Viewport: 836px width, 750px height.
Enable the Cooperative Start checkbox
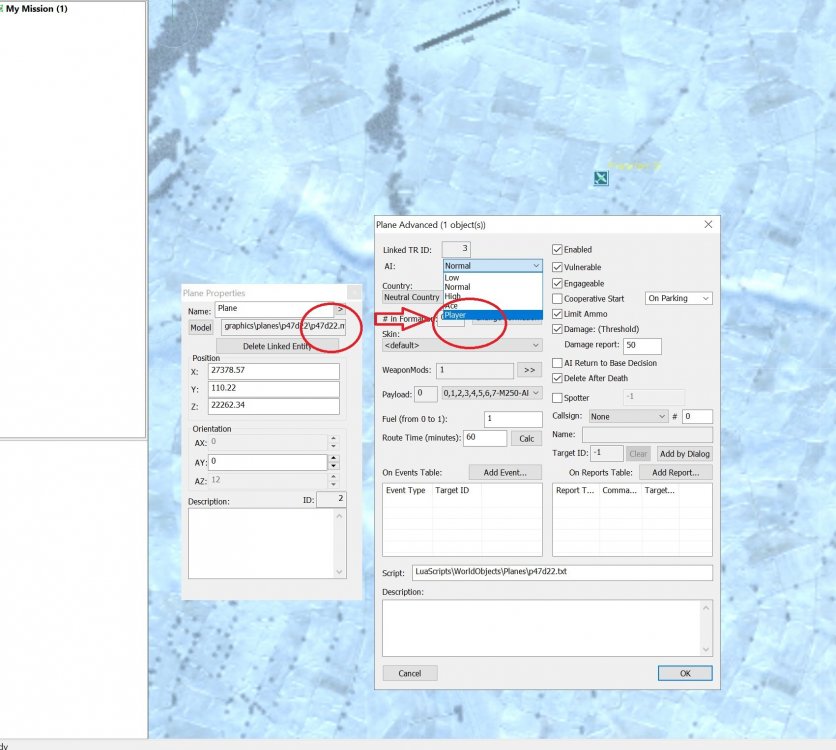(558, 298)
